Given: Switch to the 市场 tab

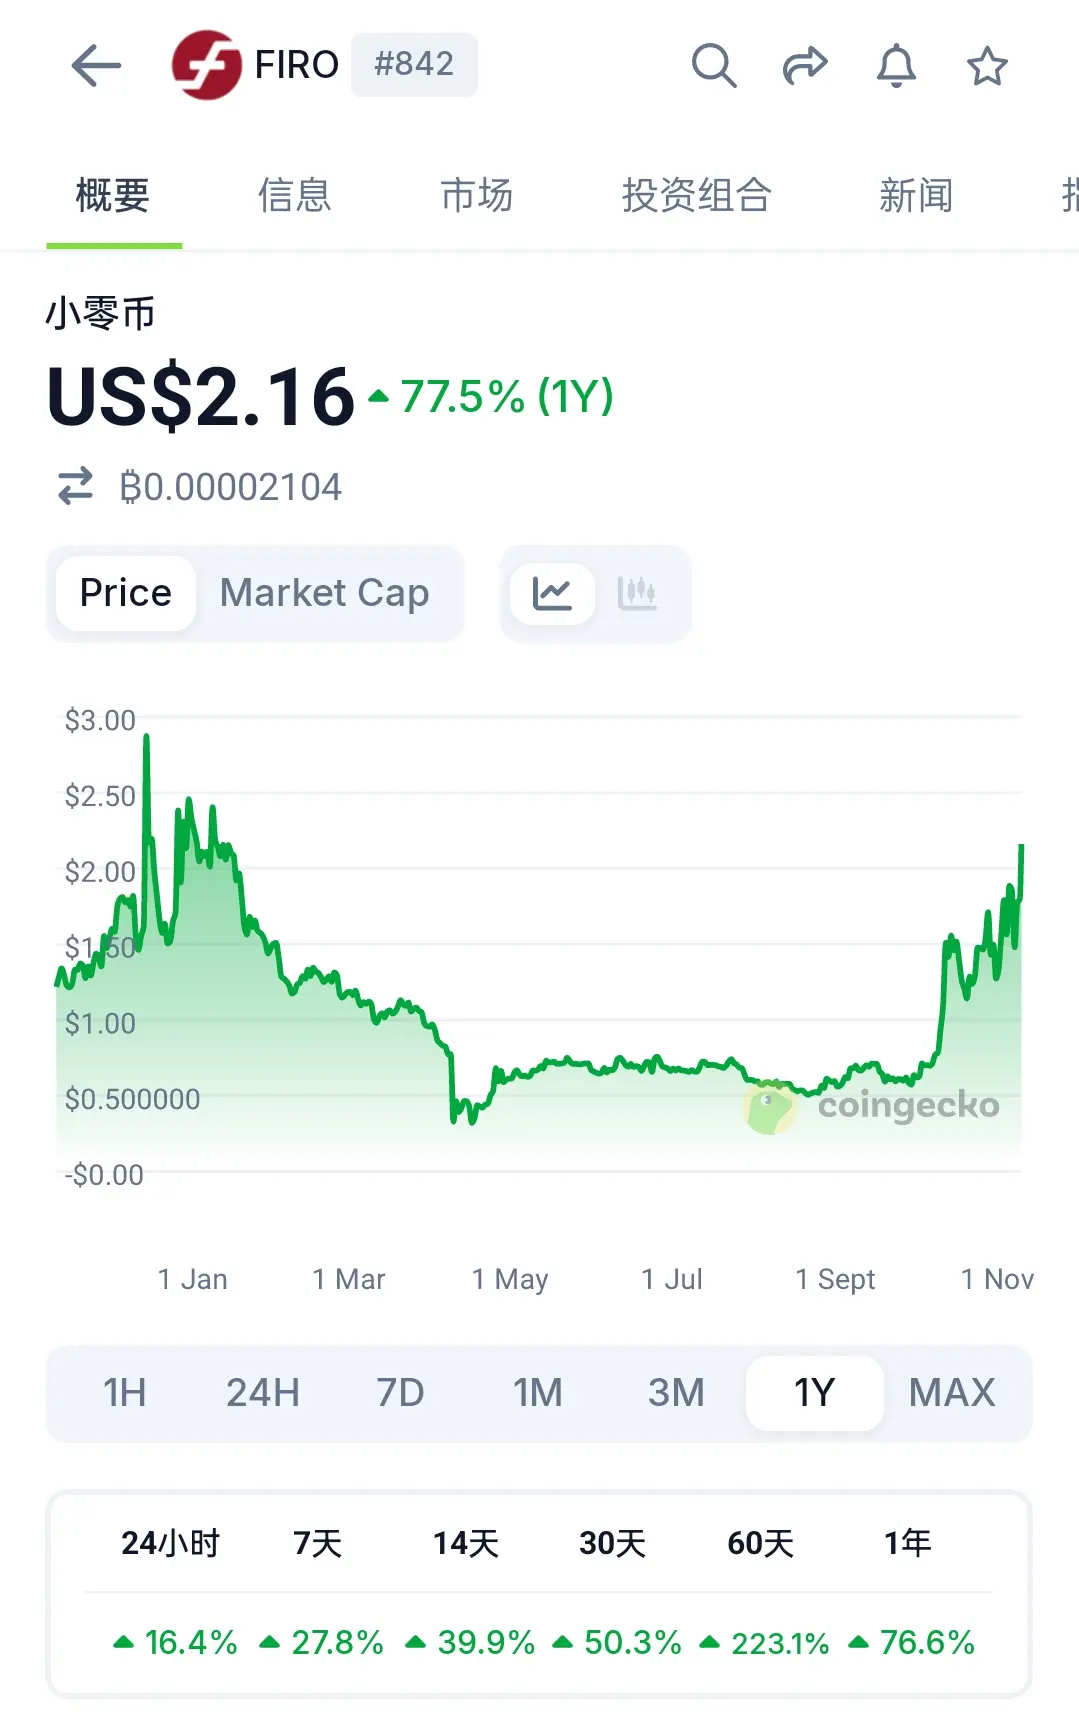Looking at the screenshot, I should click(476, 195).
